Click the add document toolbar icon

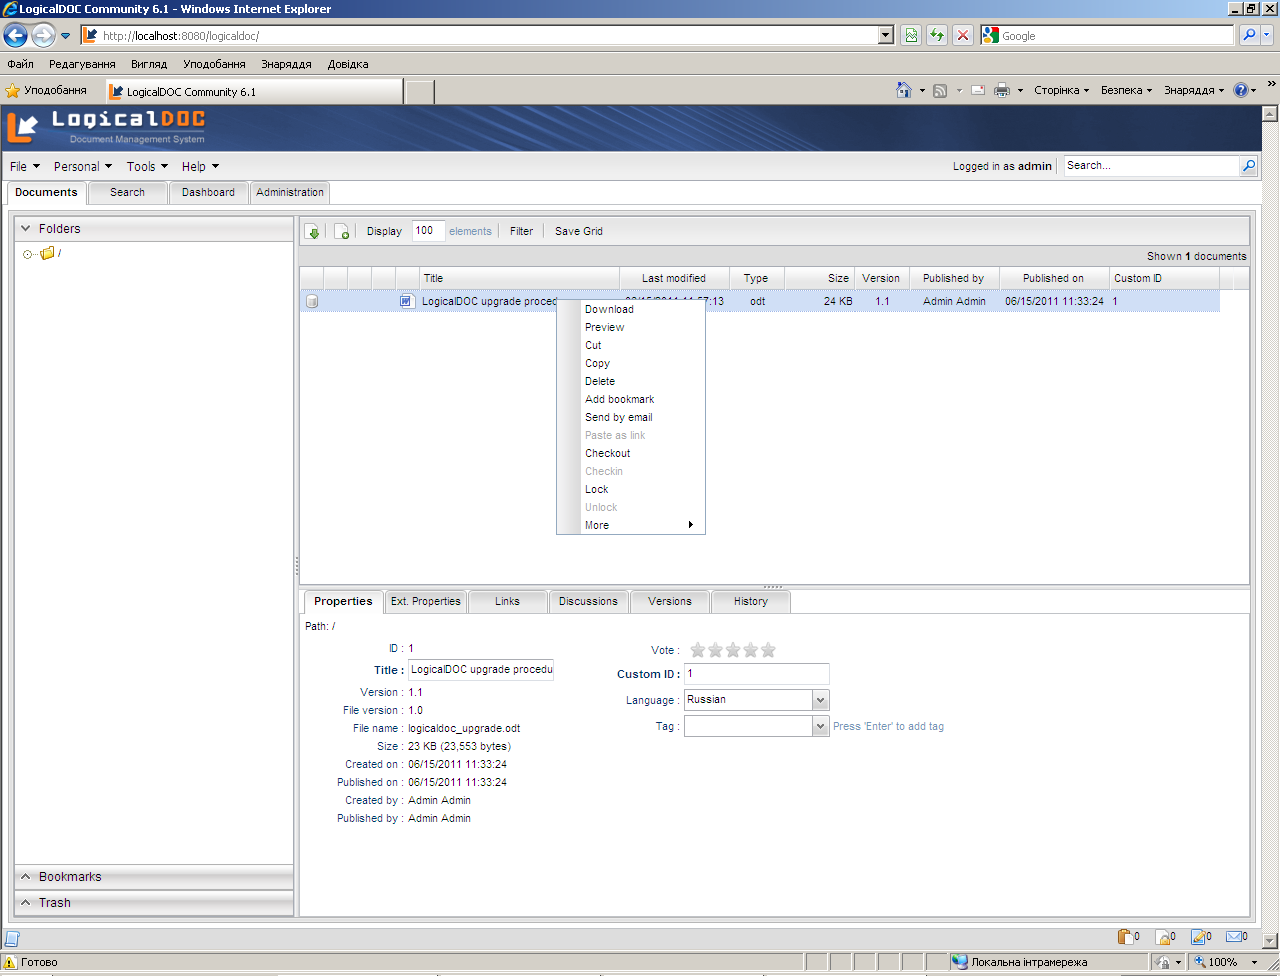[341, 231]
